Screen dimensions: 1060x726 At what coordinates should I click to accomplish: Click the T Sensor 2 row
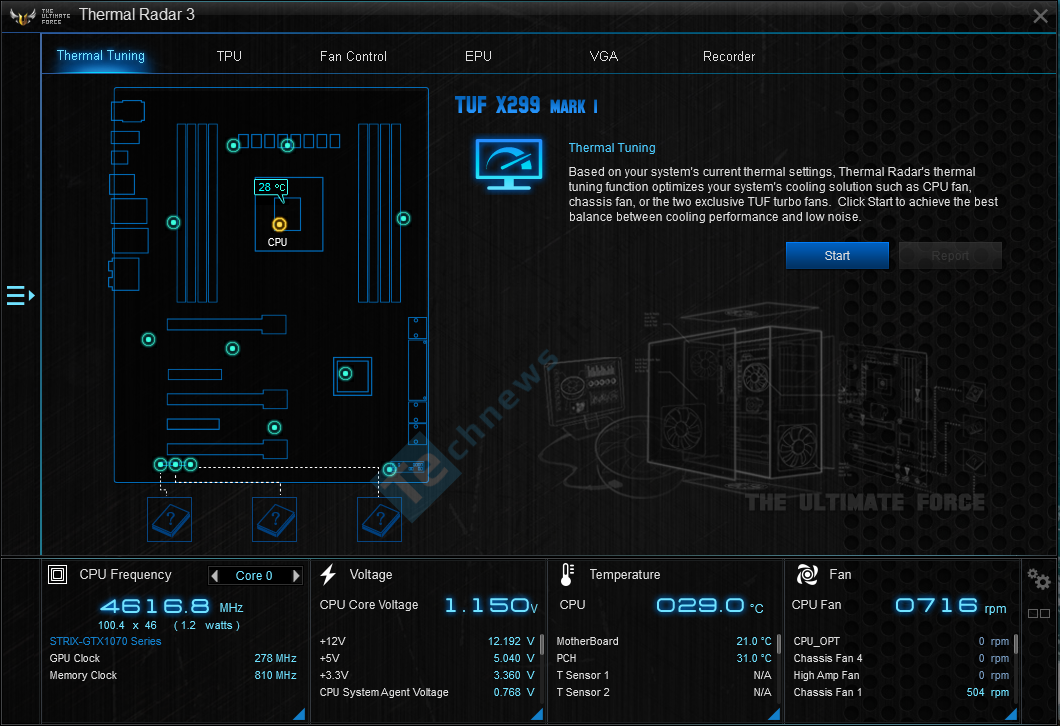click(664, 692)
